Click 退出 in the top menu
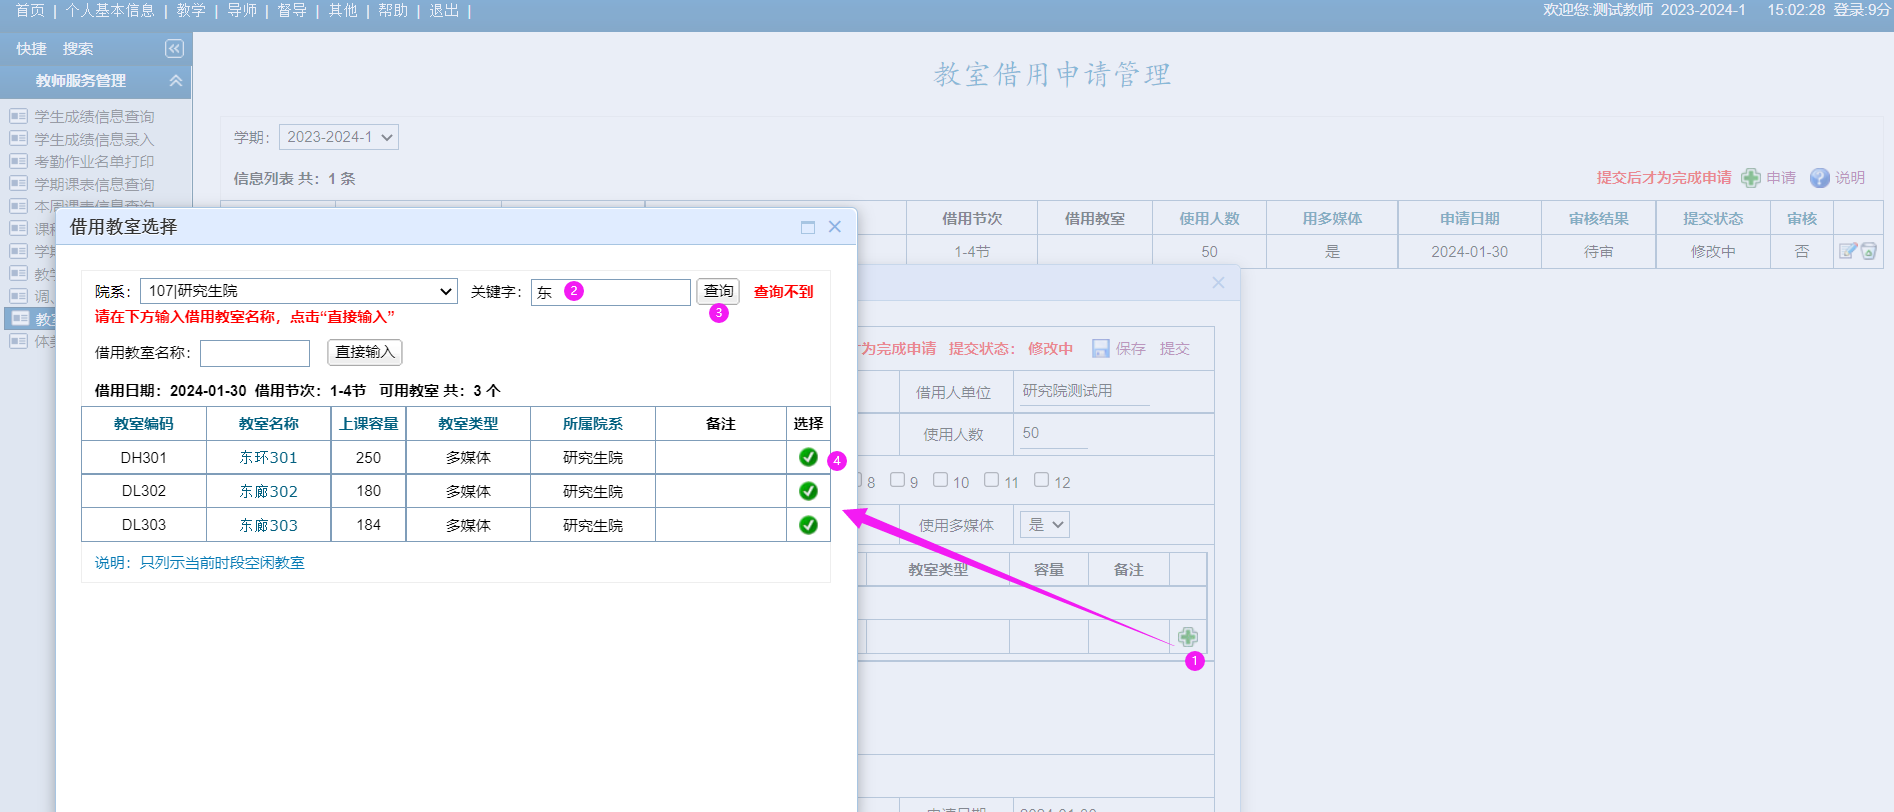Image resolution: width=1894 pixels, height=812 pixels. 444,10
